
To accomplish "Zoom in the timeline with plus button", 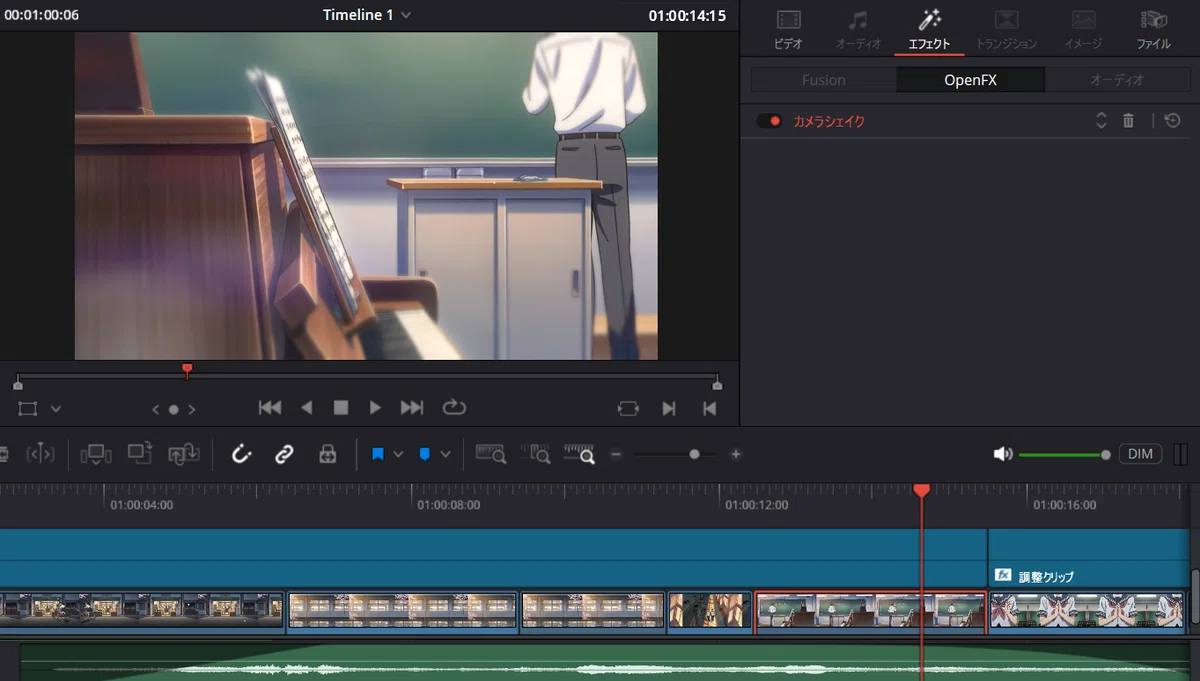I will (x=736, y=454).
